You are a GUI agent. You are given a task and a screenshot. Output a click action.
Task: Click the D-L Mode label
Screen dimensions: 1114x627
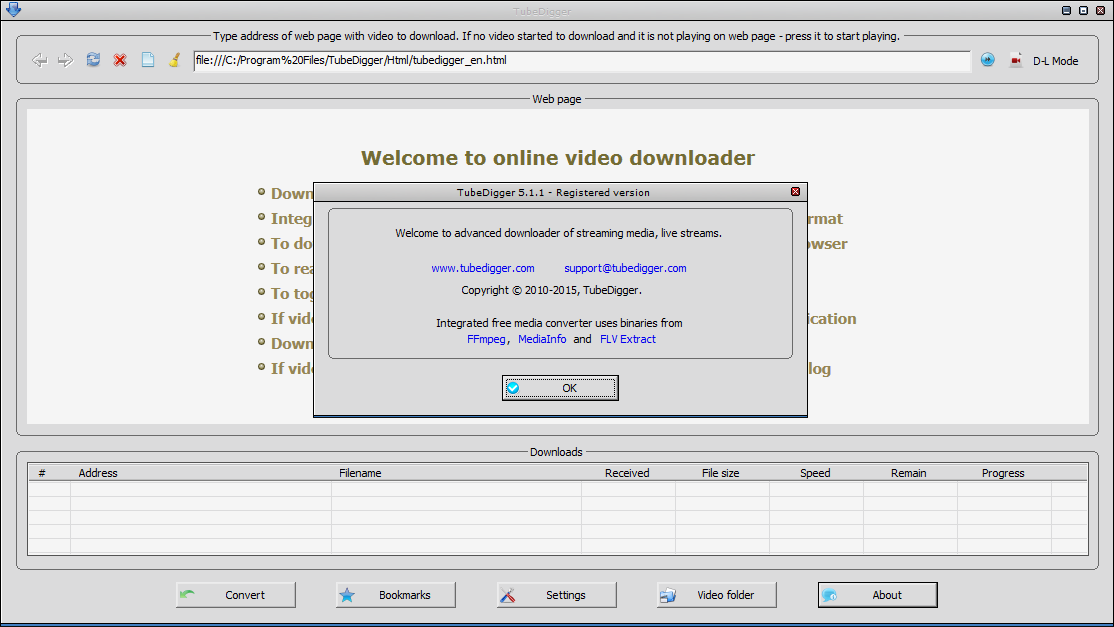(x=1055, y=61)
